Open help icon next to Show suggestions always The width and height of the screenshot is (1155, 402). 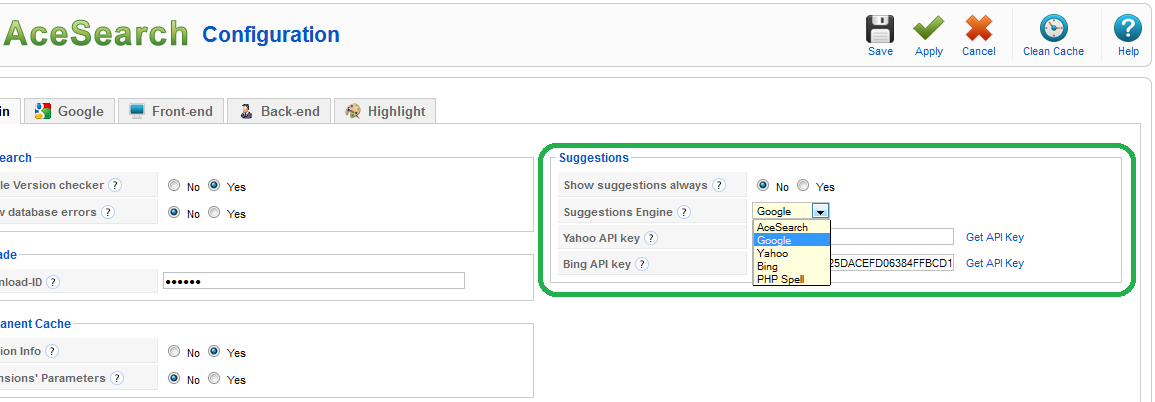719,186
